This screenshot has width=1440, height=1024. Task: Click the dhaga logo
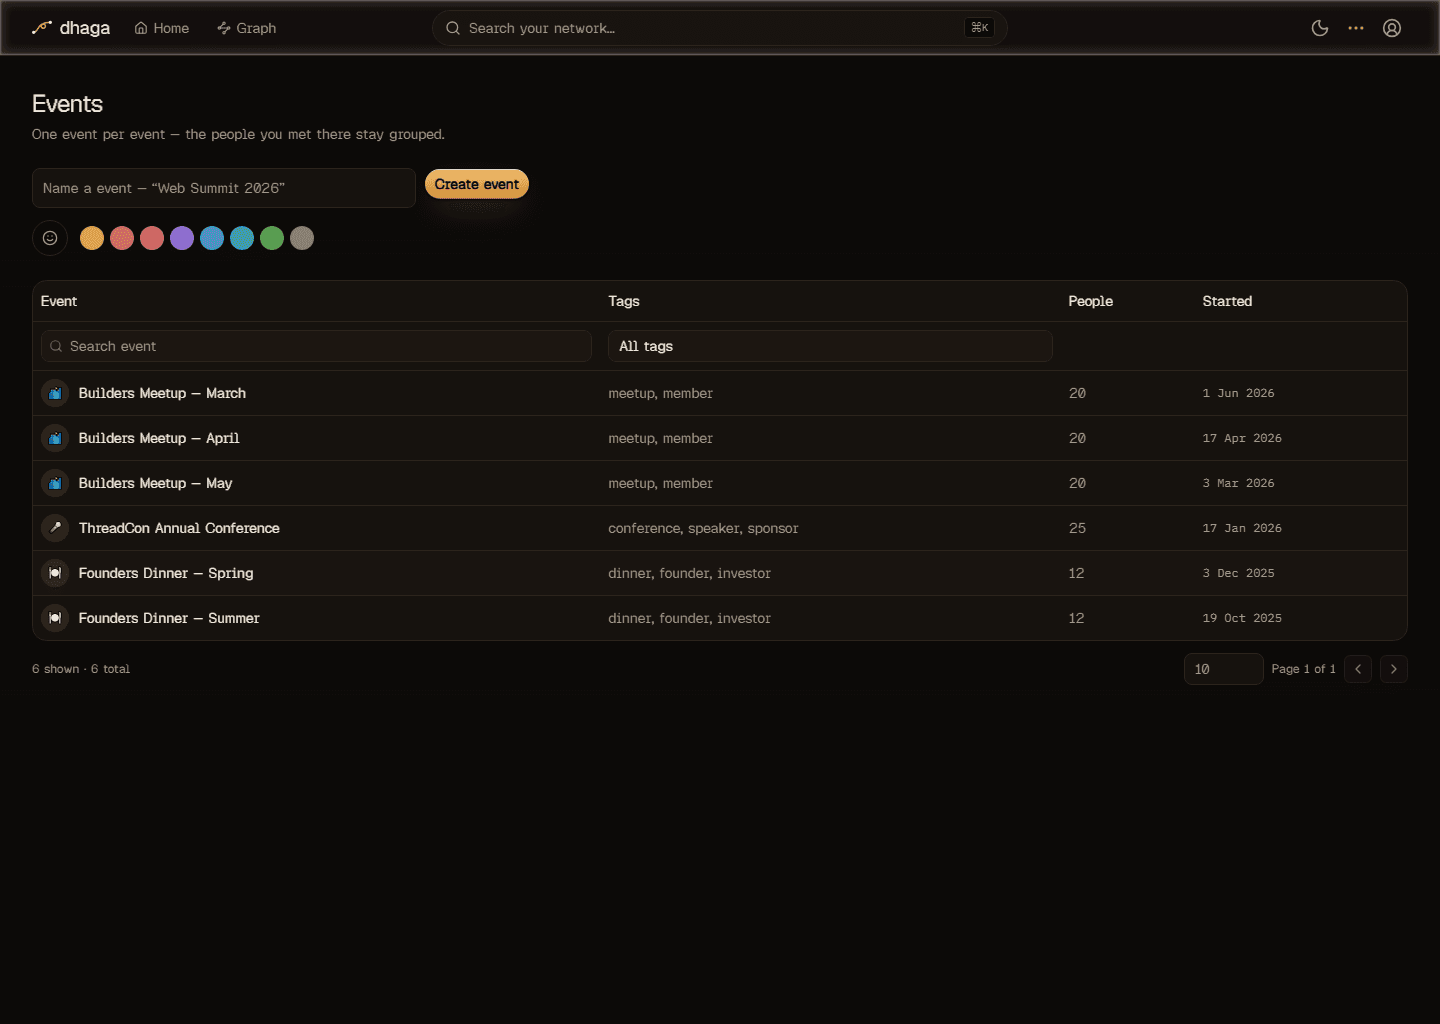coord(71,28)
